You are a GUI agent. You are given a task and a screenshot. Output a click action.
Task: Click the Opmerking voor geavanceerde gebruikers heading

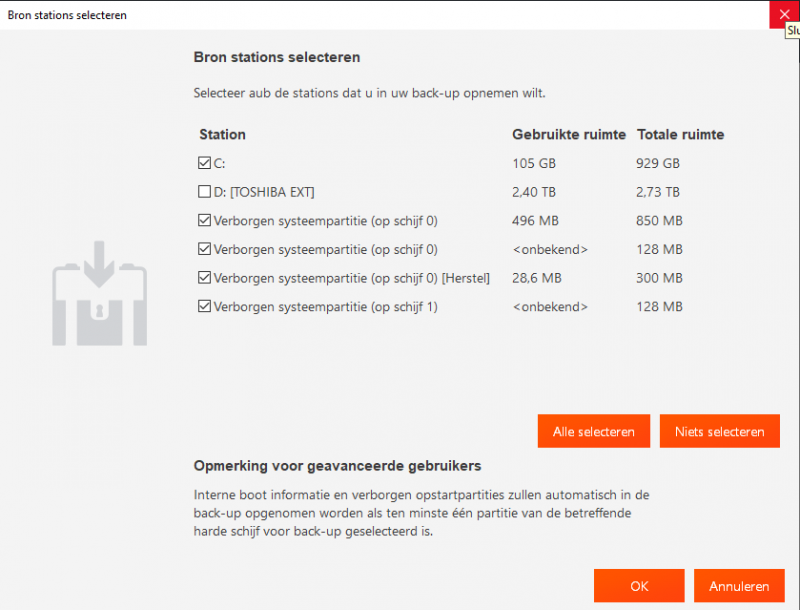pos(337,465)
